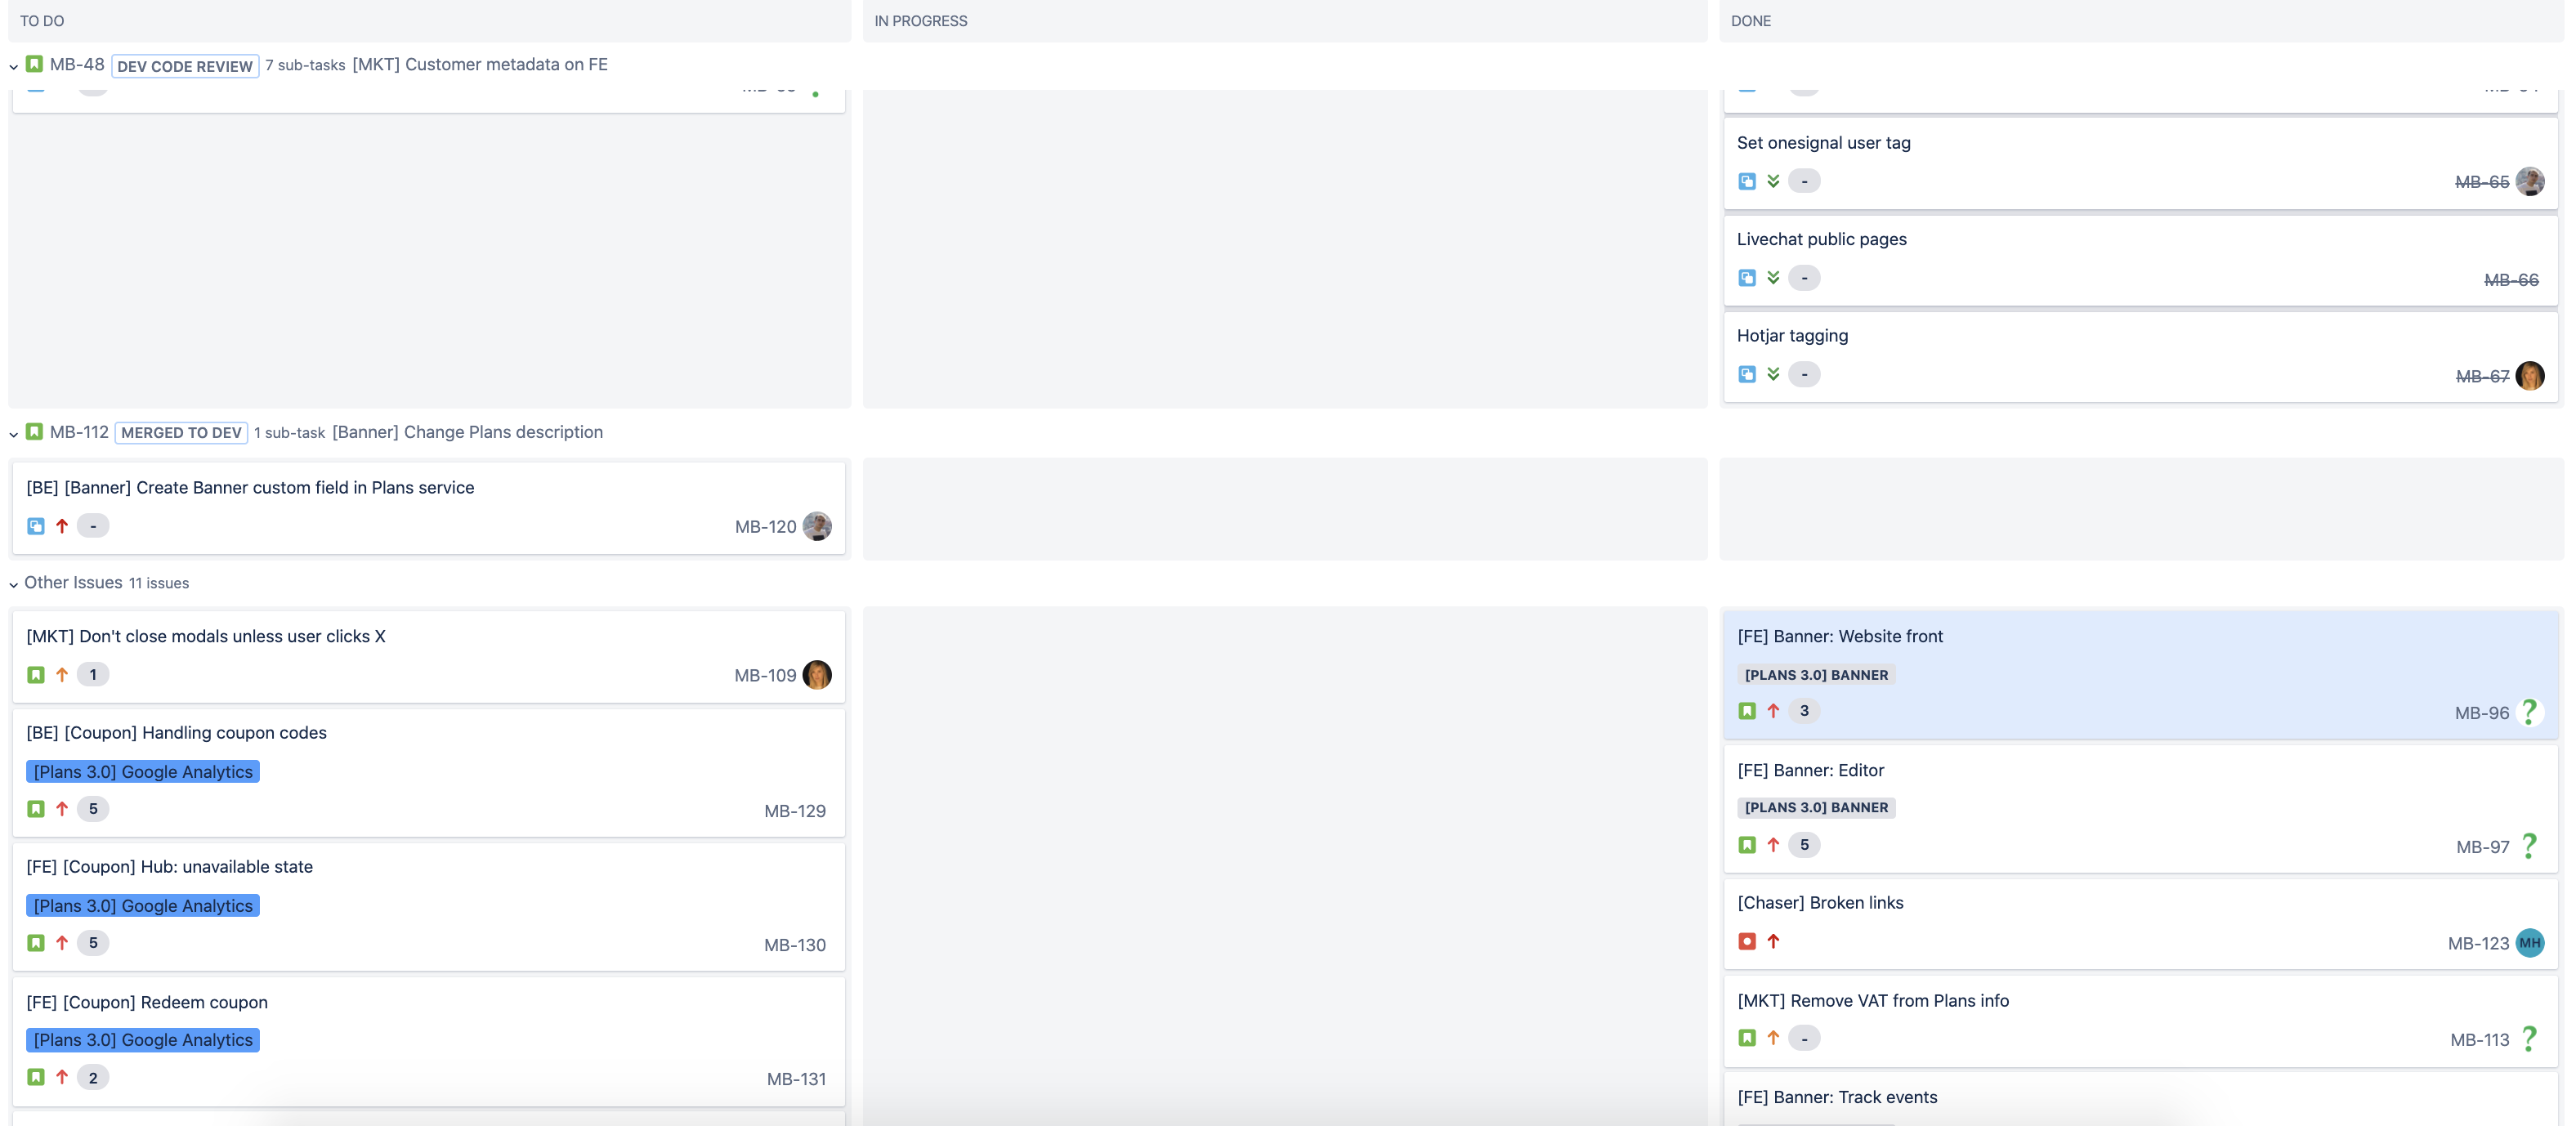Click story icon on Don't close modals card
Screen dimensions: 2576x1126
(36, 675)
